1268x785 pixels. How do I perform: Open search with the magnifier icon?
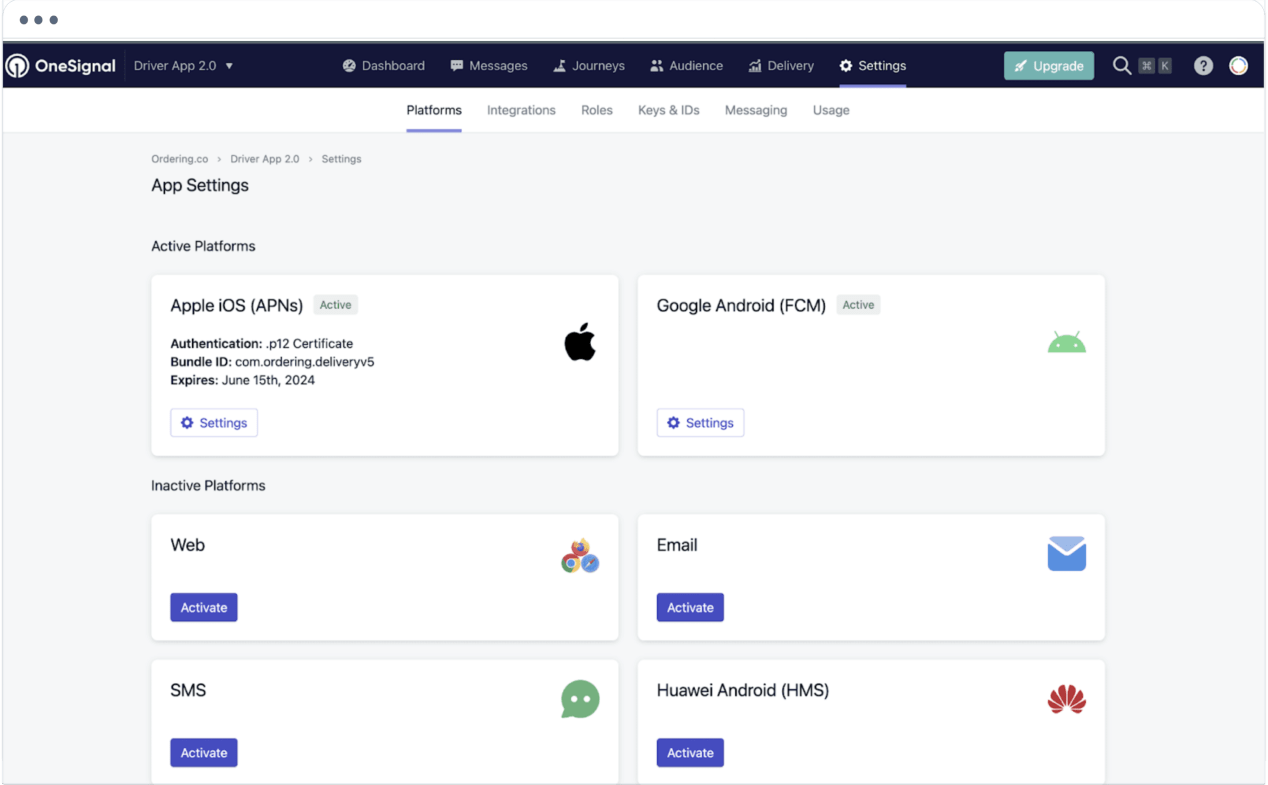[x=1122, y=66]
